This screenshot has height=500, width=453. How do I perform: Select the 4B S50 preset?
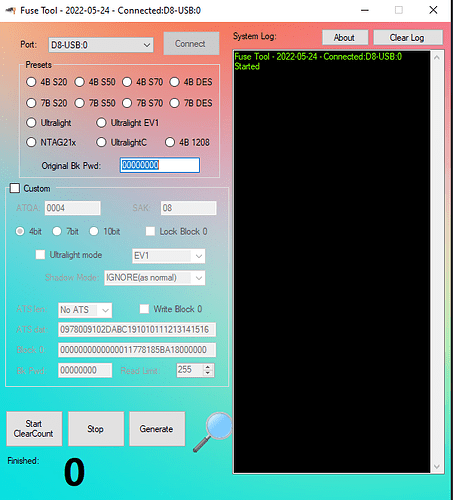tap(95, 82)
